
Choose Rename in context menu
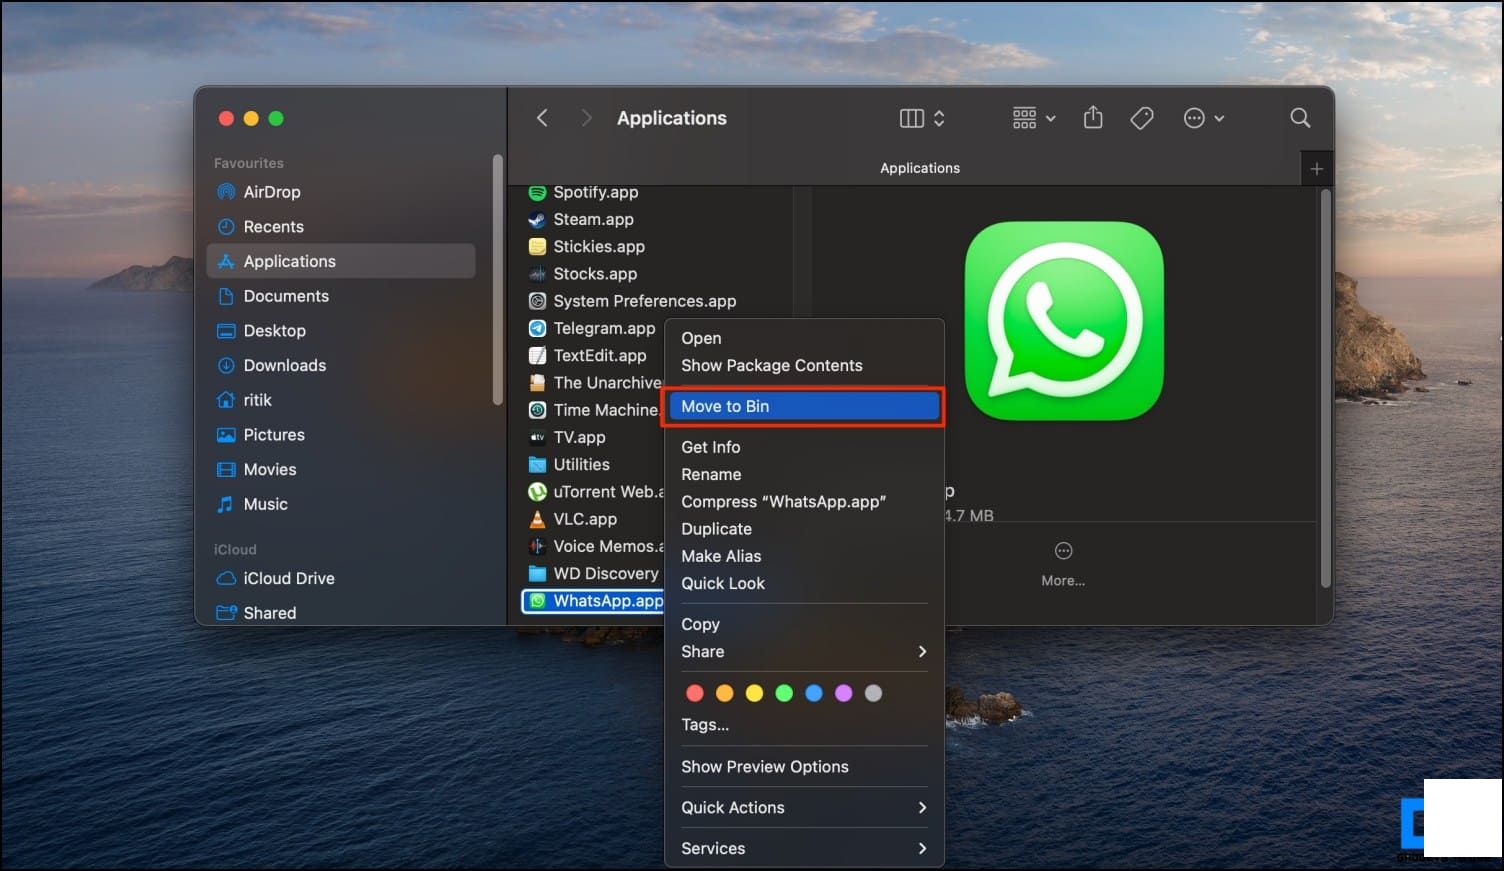pos(804,474)
